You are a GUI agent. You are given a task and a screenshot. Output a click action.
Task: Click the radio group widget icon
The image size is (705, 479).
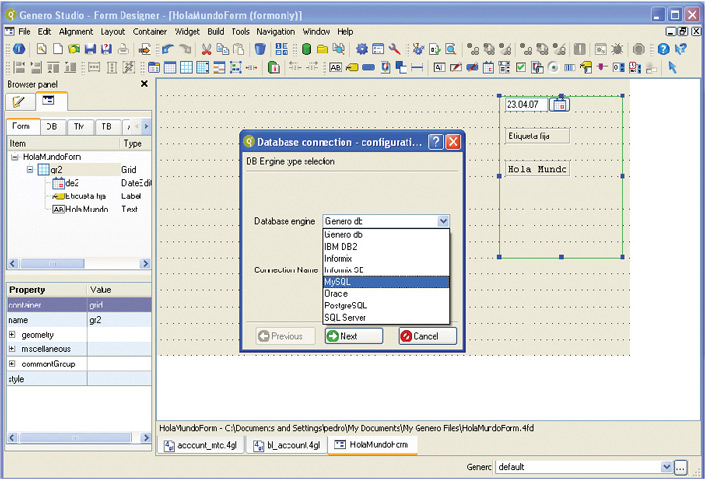coord(552,68)
